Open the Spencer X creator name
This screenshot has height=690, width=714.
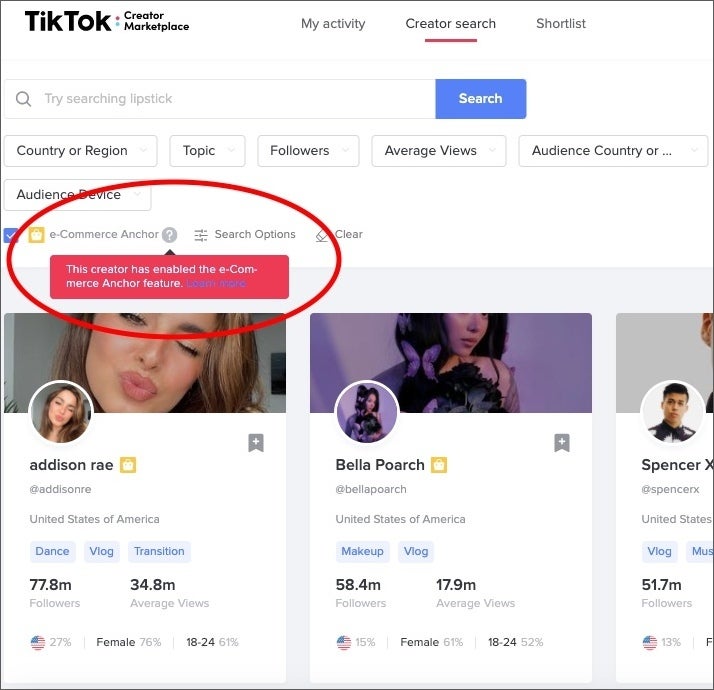(677, 465)
